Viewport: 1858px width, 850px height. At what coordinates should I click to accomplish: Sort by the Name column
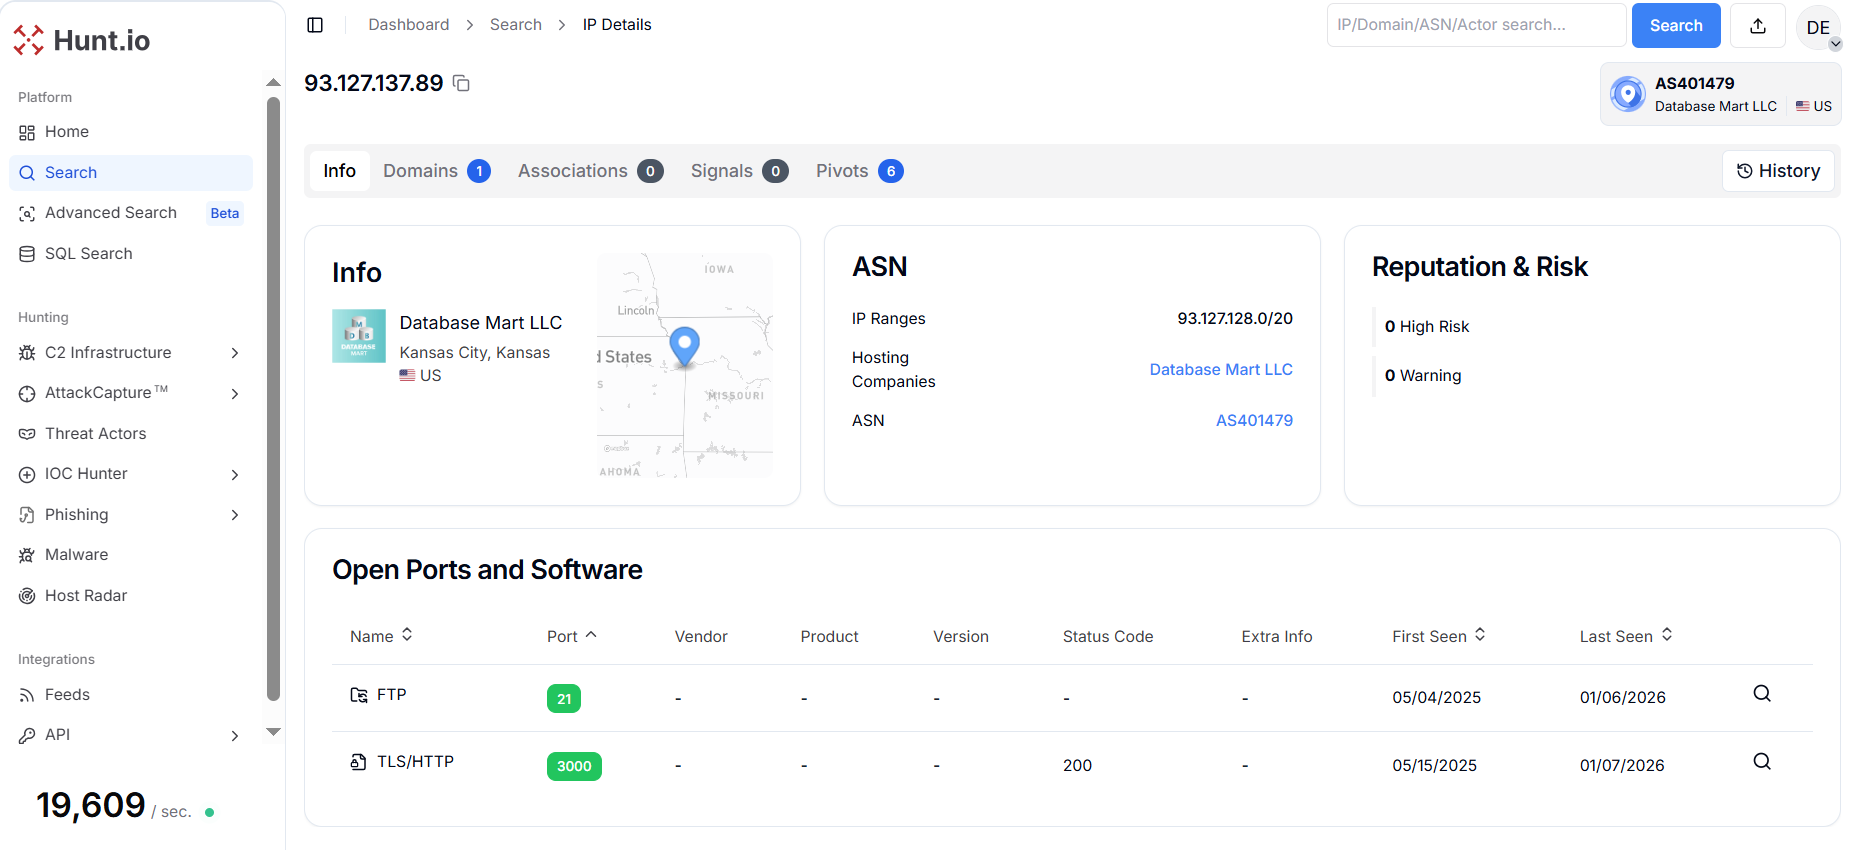point(381,636)
